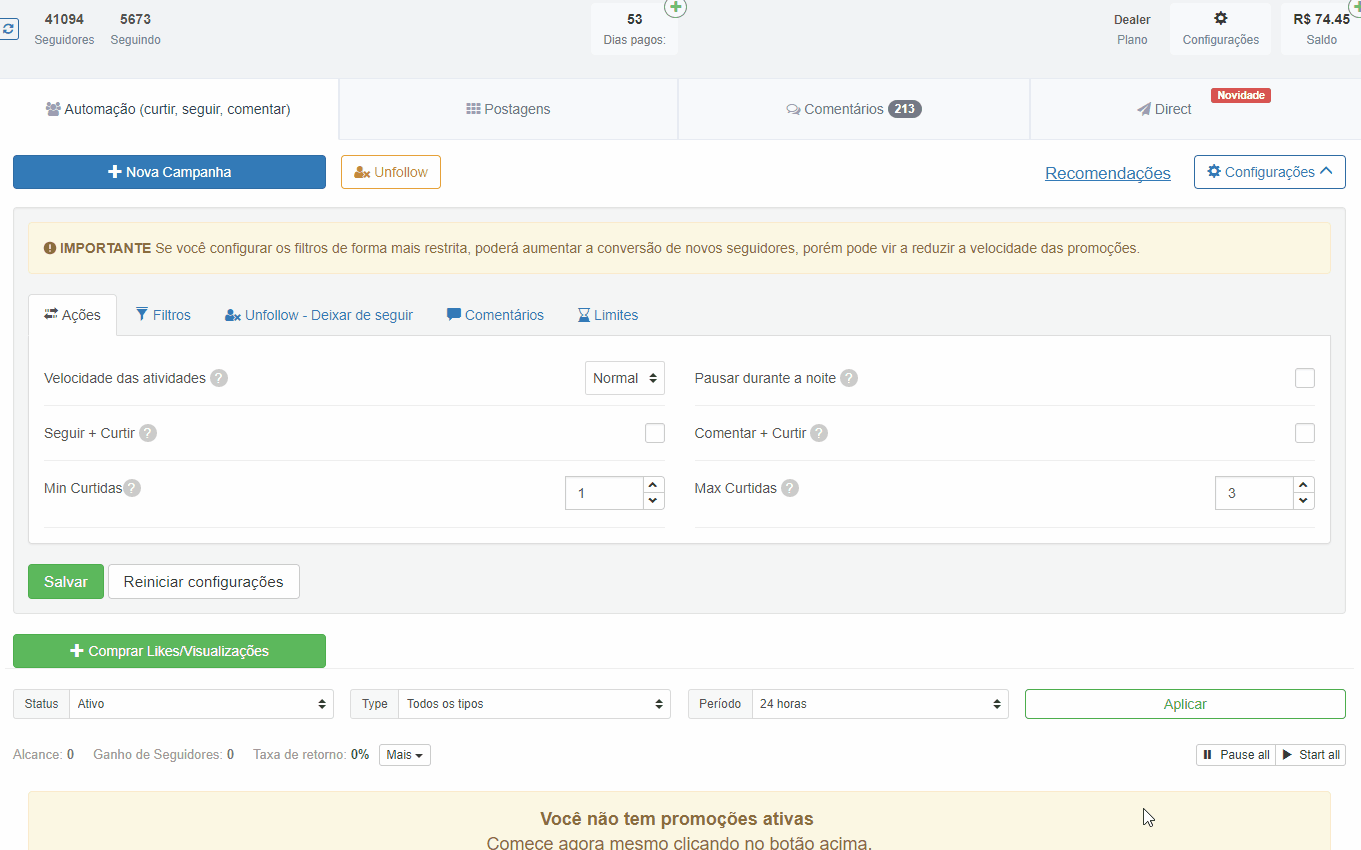The width and height of the screenshot is (1361, 850).
Task: Click Reiniciar configurações button
Action: [204, 582]
